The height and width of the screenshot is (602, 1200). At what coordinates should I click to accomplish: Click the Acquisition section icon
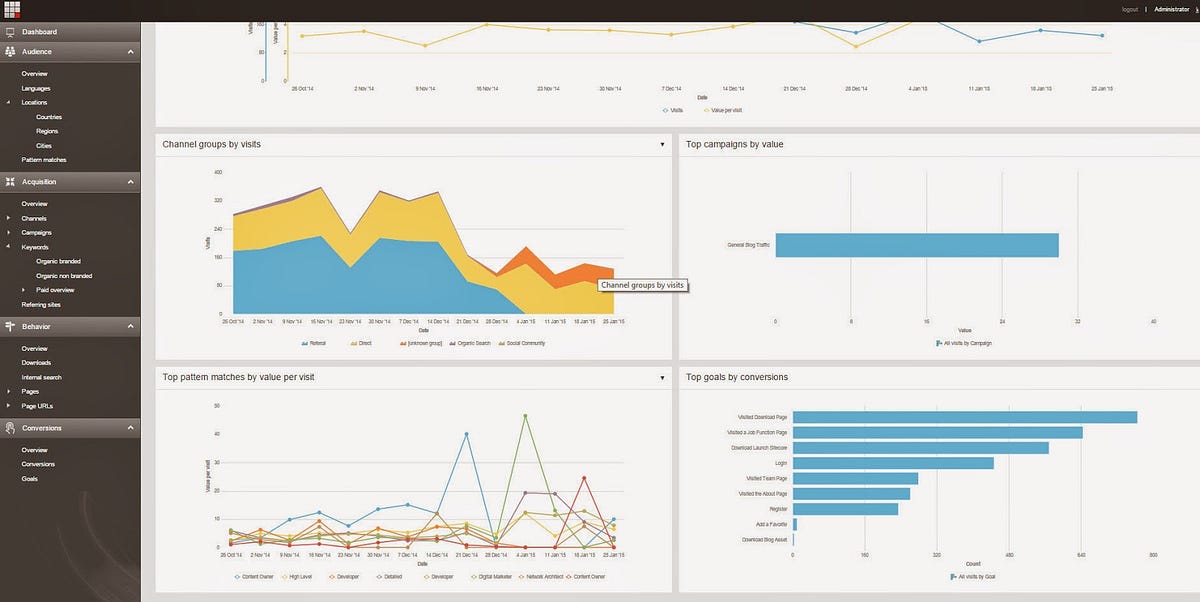(10, 181)
